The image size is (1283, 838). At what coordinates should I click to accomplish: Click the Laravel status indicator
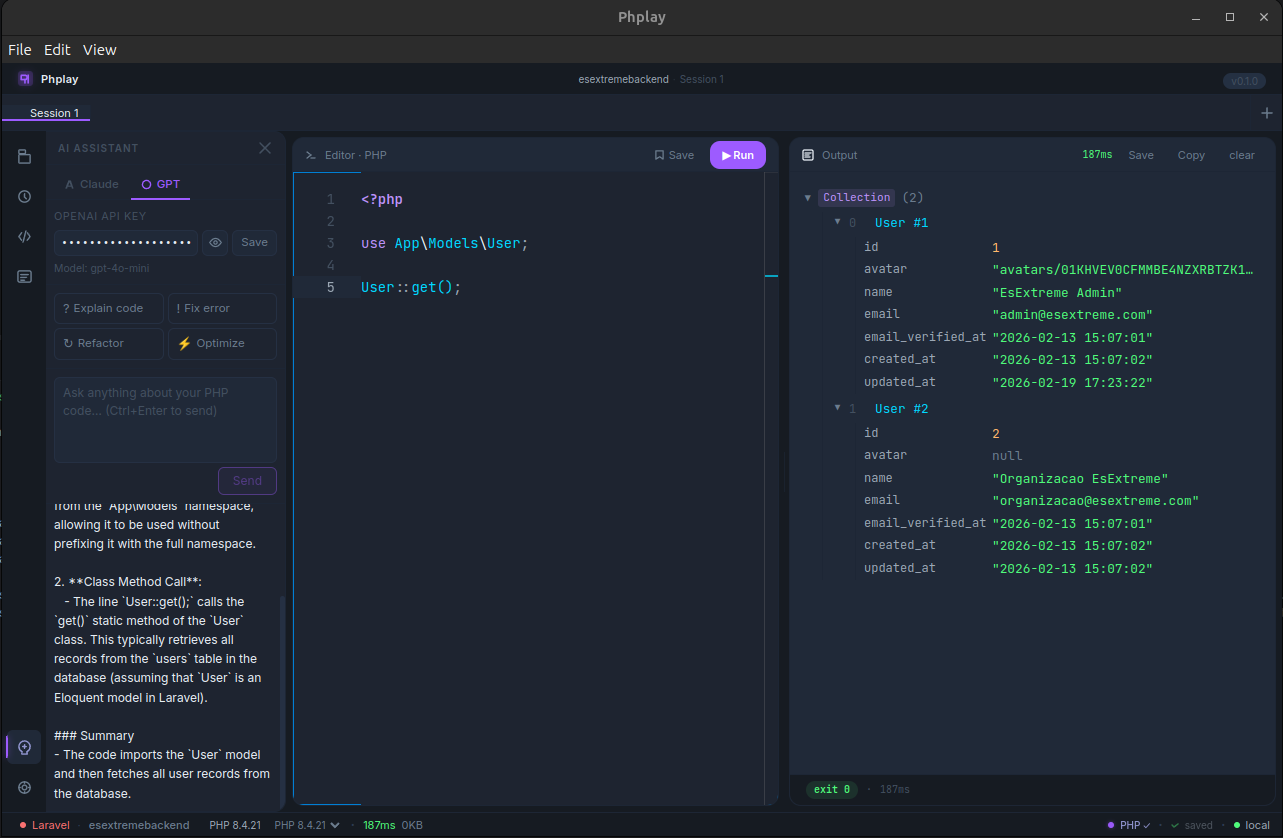(x=45, y=825)
